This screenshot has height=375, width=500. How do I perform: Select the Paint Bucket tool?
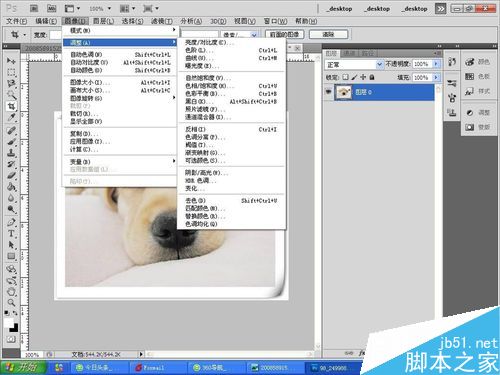tap(11, 187)
